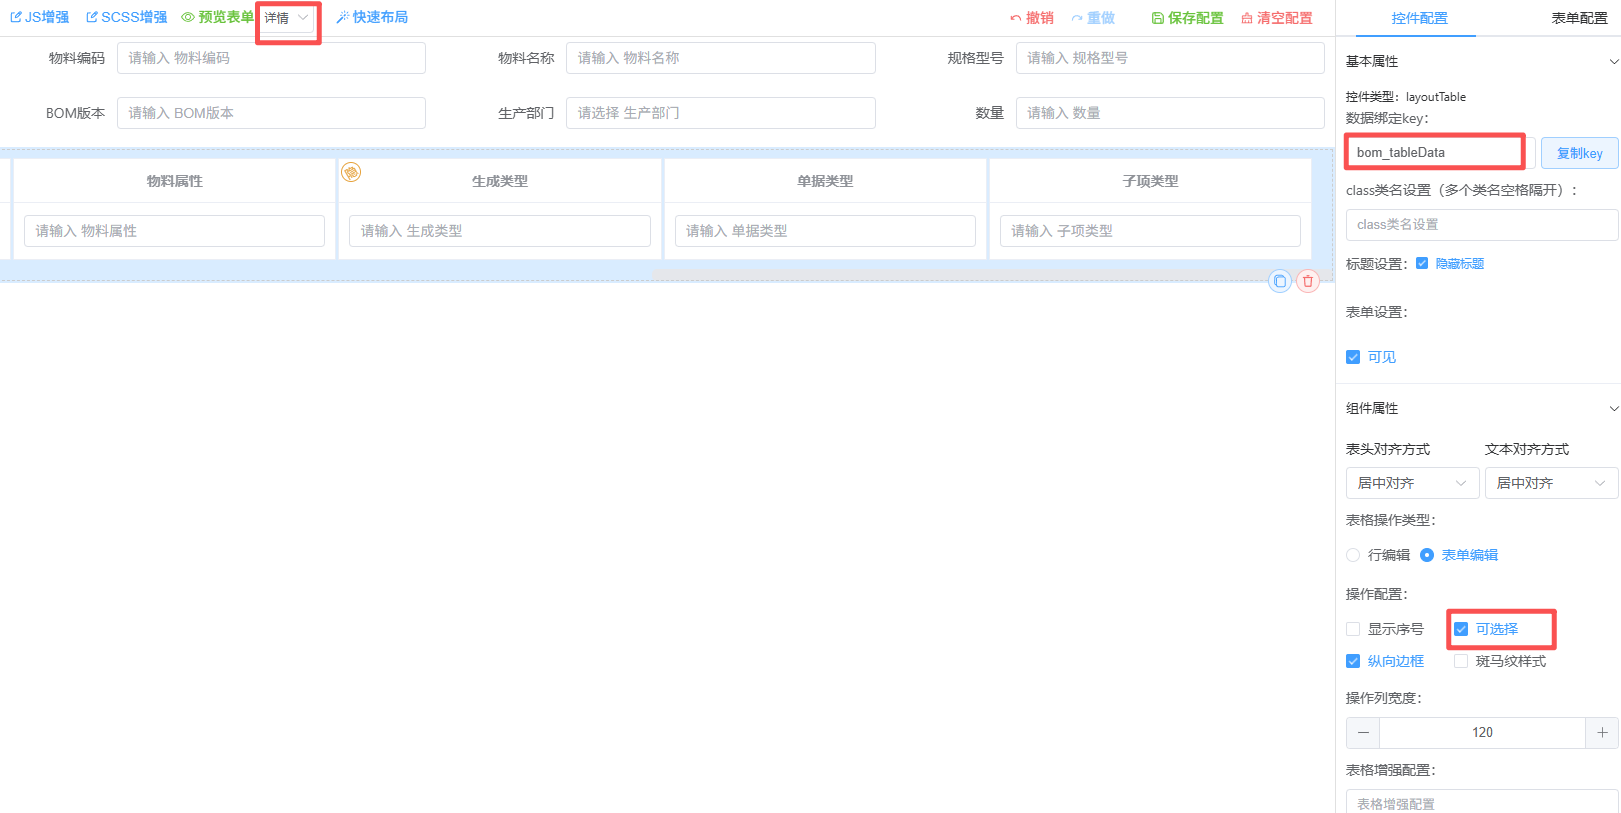Click the blue copy icon below table

point(1280,281)
